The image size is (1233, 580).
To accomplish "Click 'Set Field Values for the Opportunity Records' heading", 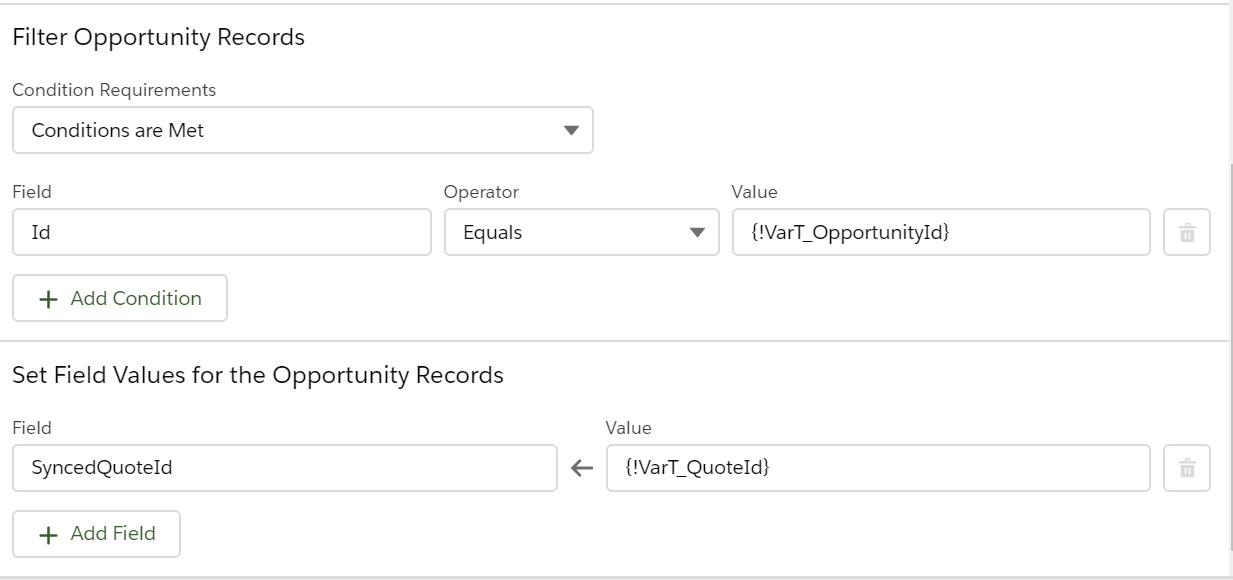I will [x=257, y=375].
